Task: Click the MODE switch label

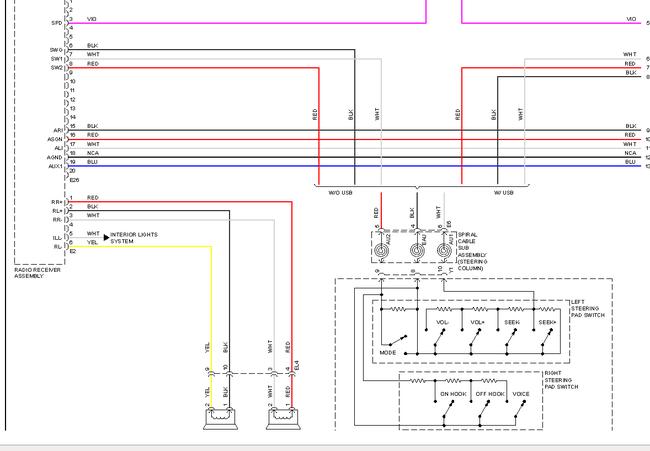Action: (x=388, y=353)
